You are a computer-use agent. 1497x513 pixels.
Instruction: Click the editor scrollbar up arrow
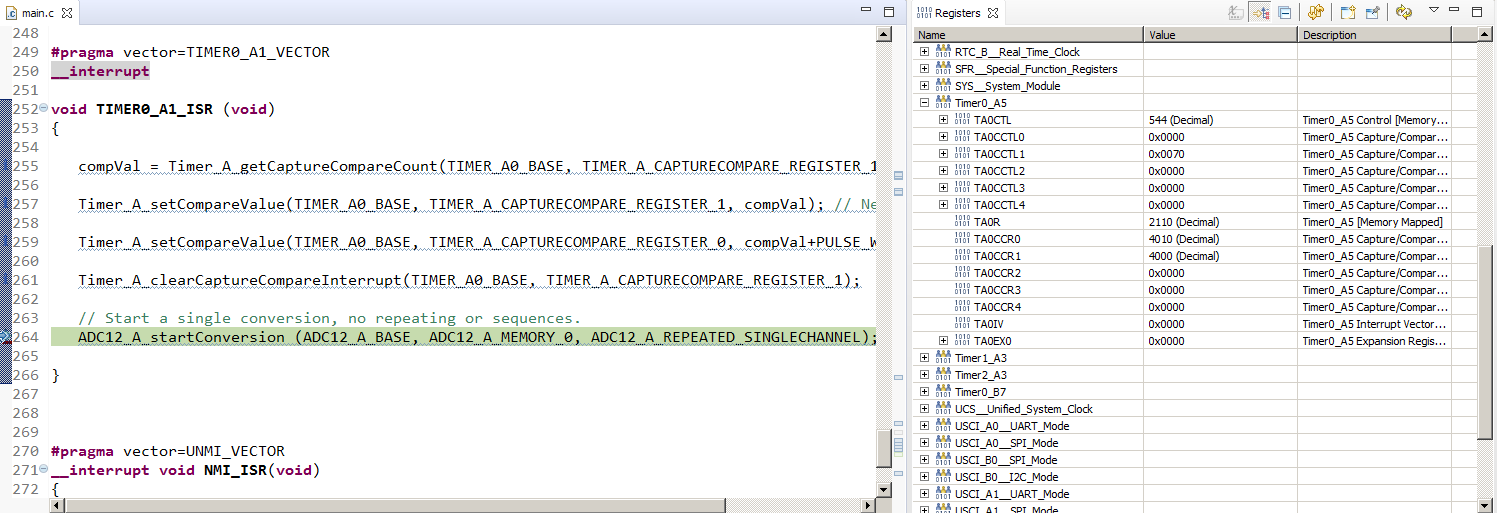point(884,35)
